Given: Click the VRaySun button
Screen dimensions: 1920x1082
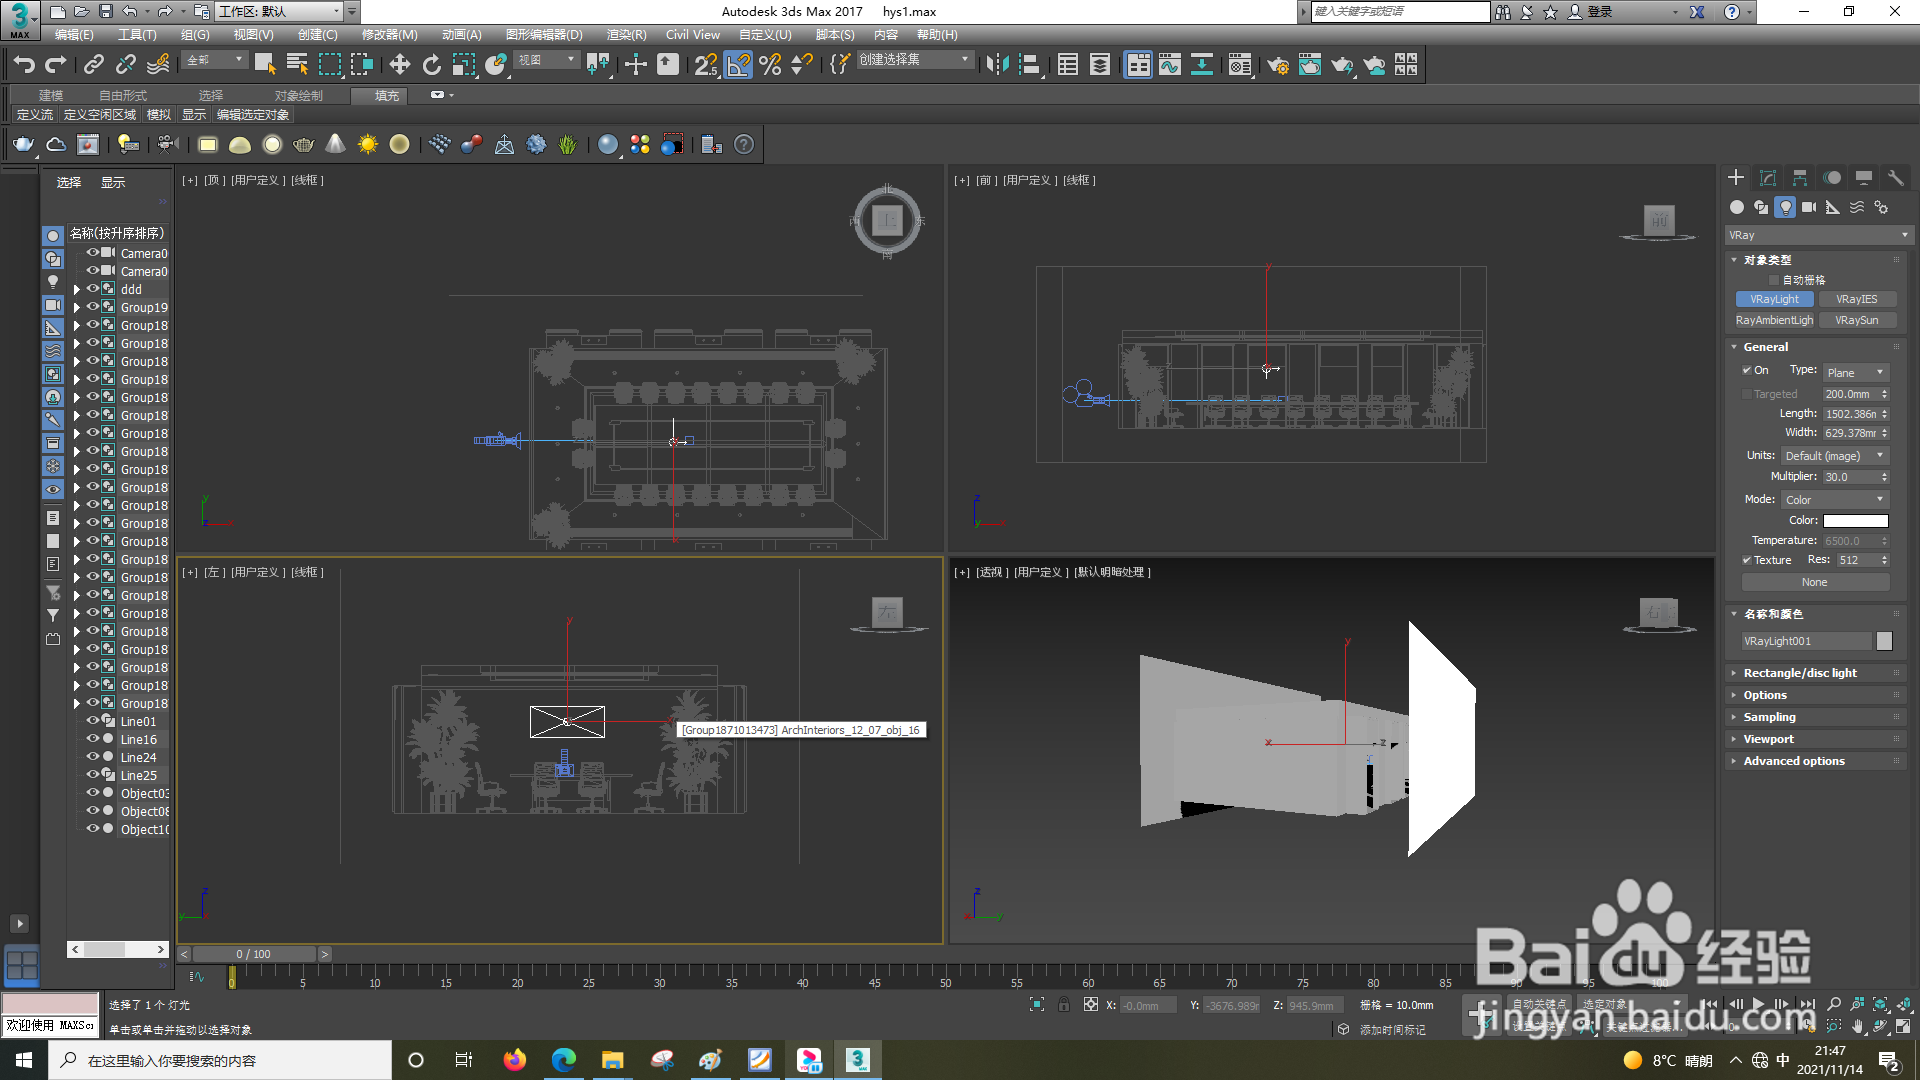Looking at the screenshot, I should pyautogui.click(x=1856, y=320).
